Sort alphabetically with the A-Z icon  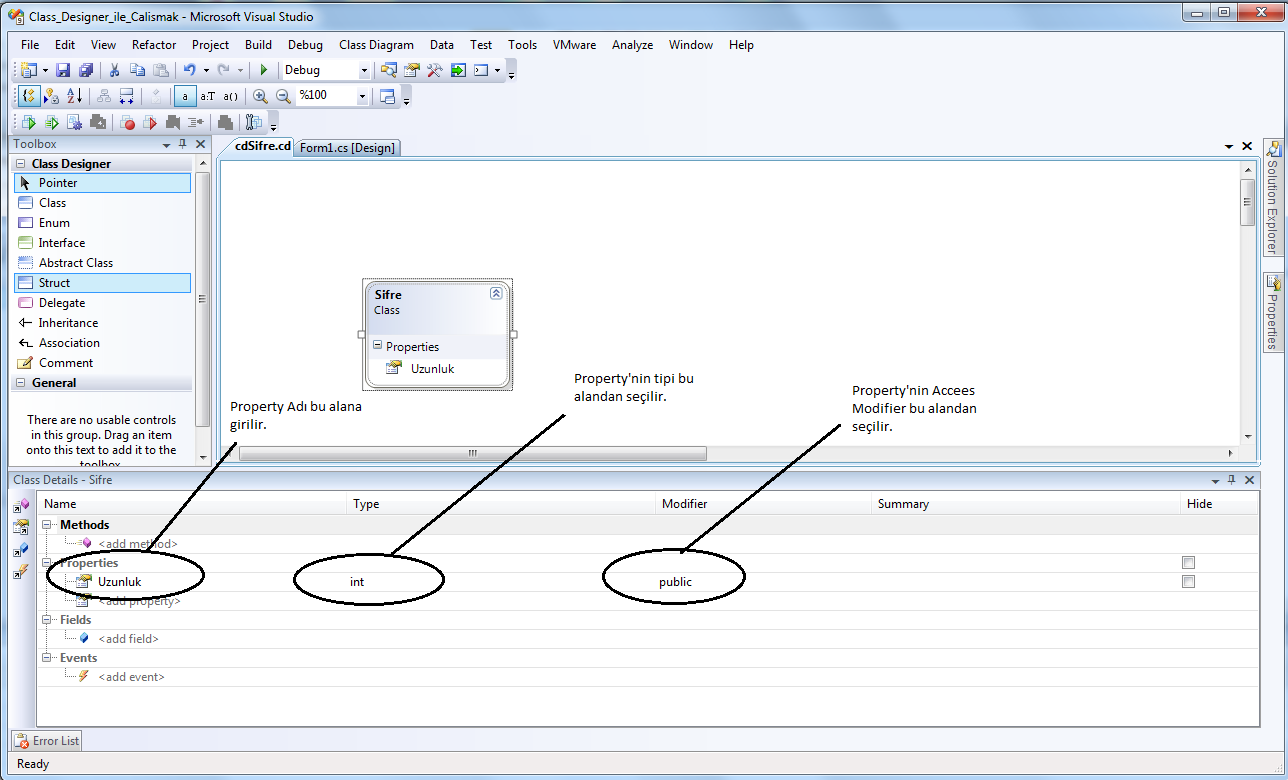pyautogui.click(x=75, y=96)
